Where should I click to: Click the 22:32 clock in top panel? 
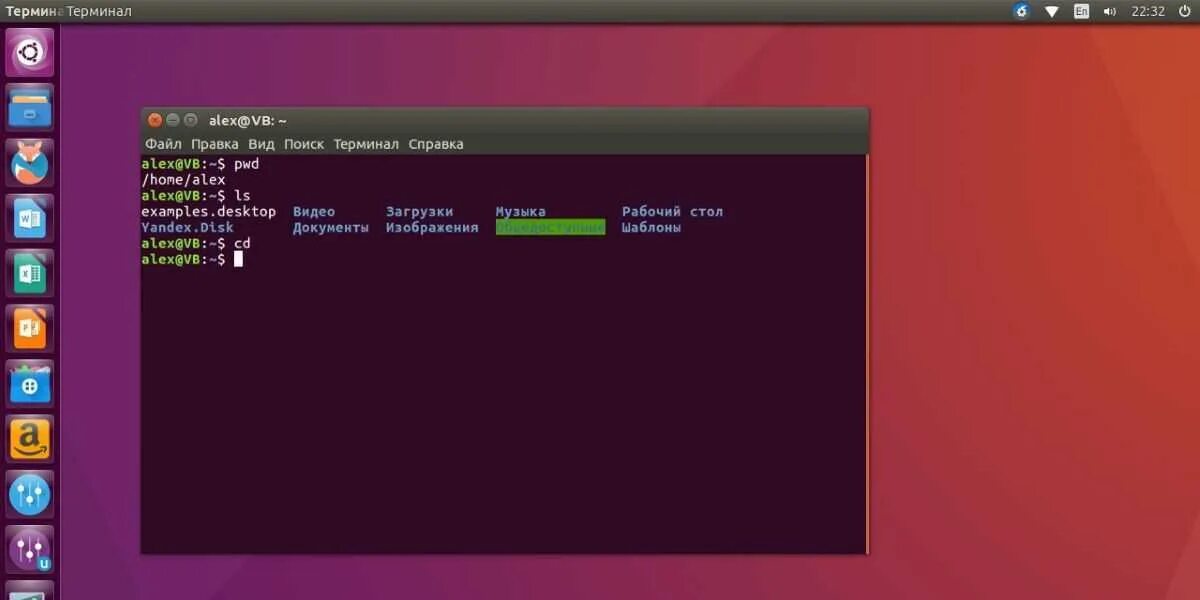[x=1148, y=11]
